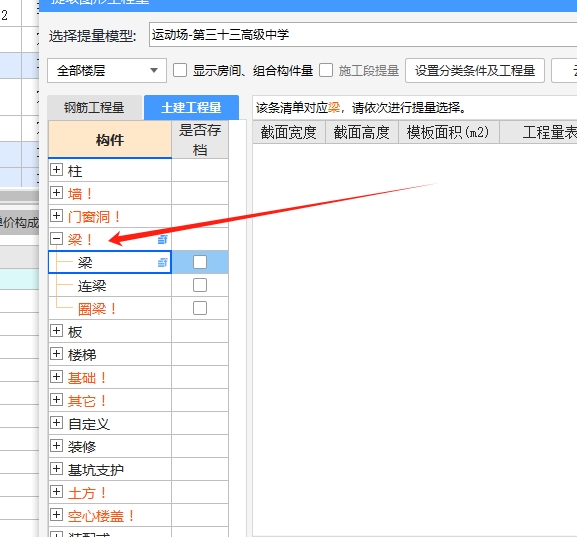Click the 模板面积(m2) column header
577x537 pixels.
tap(449, 132)
